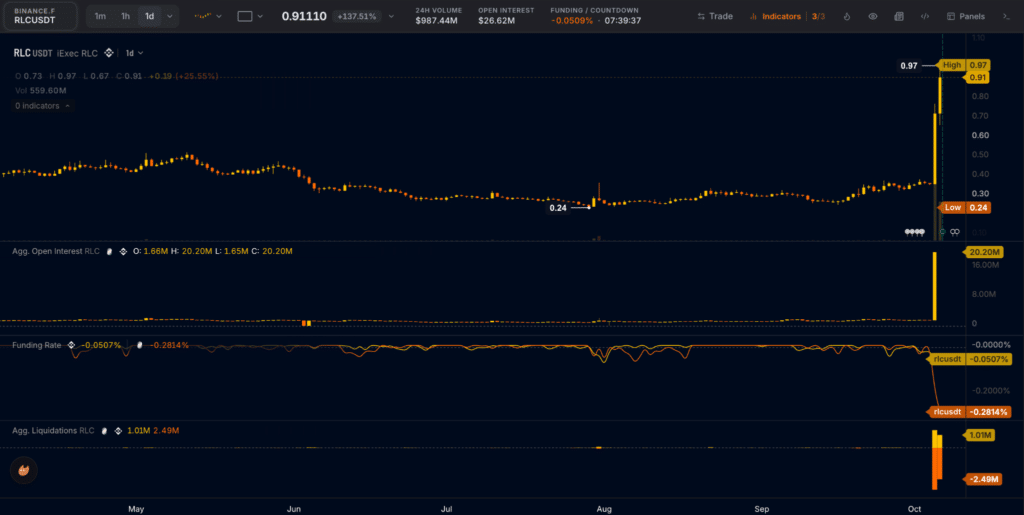The height and width of the screenshot is (515, 1024).
Task: Click the small green circle marker icon
Action: [942, 232]
